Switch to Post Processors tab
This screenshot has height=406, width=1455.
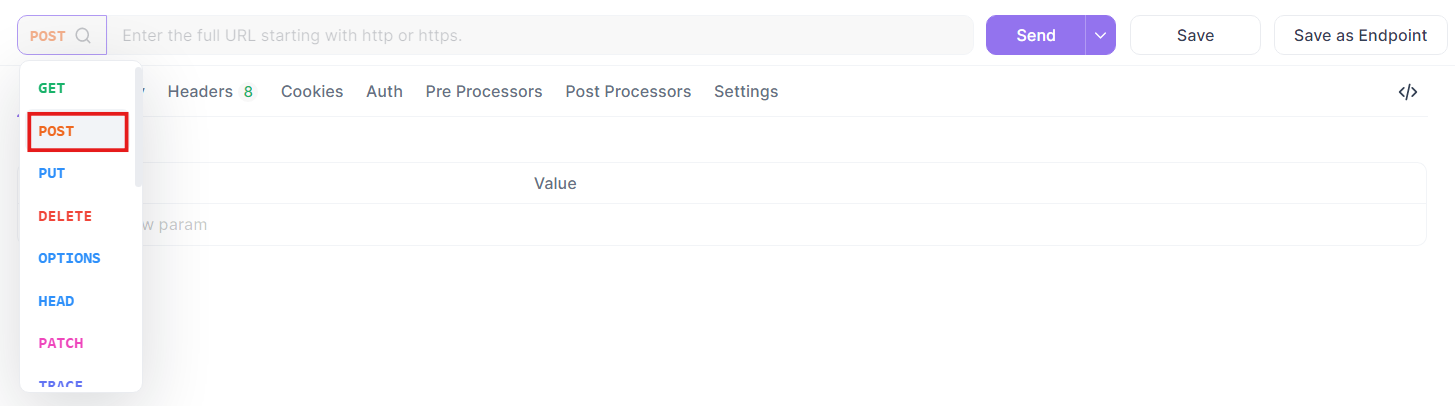(628, 92)
